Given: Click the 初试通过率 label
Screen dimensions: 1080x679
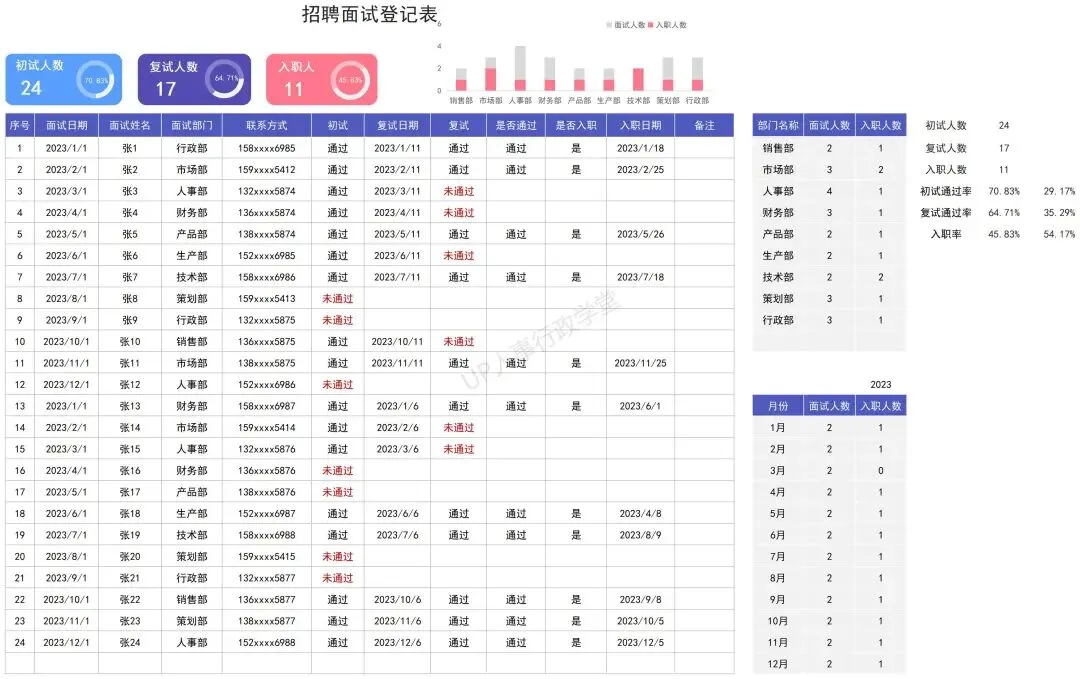Looking at the screenshot, I should pyautogui.click(x=946, y=191).
